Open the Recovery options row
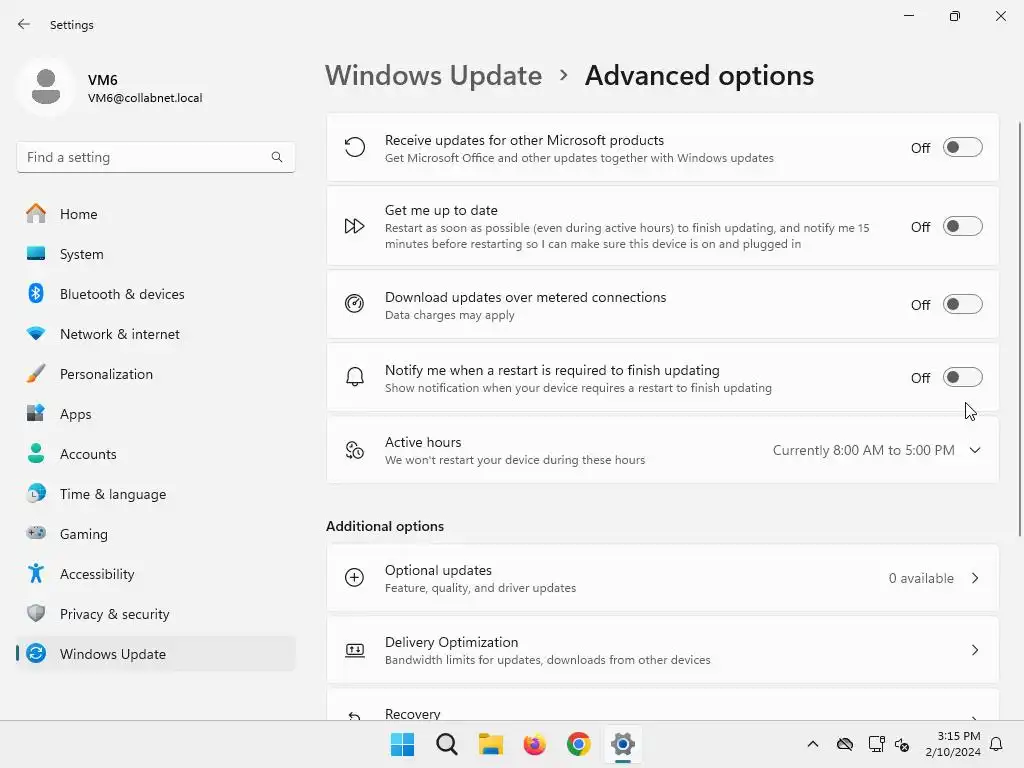This screenshot has height=768, width=1024. pos(662,705)
